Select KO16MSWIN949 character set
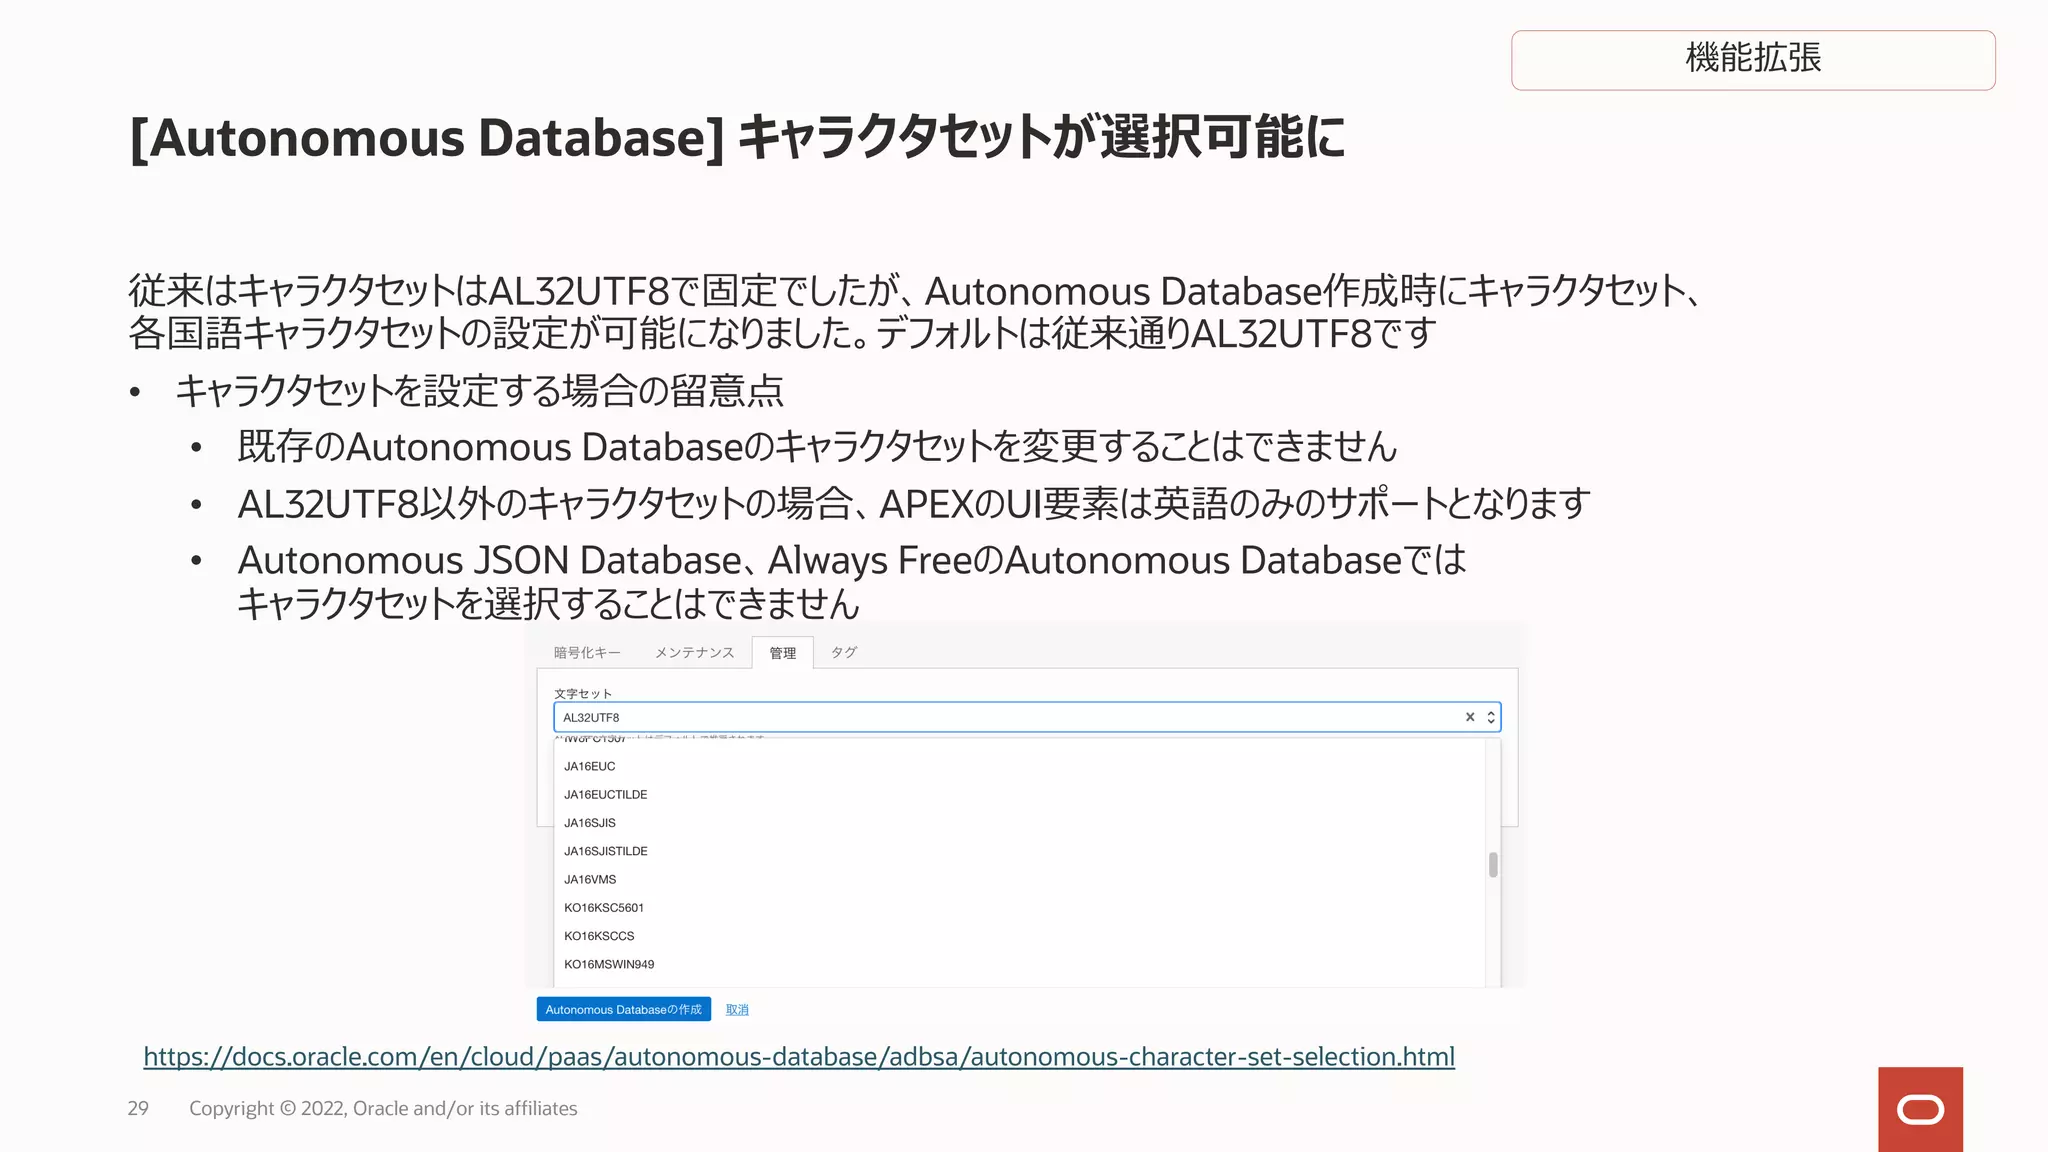The height and width of the screenshot is (1152, 2048). click(x=1019, y=965)
